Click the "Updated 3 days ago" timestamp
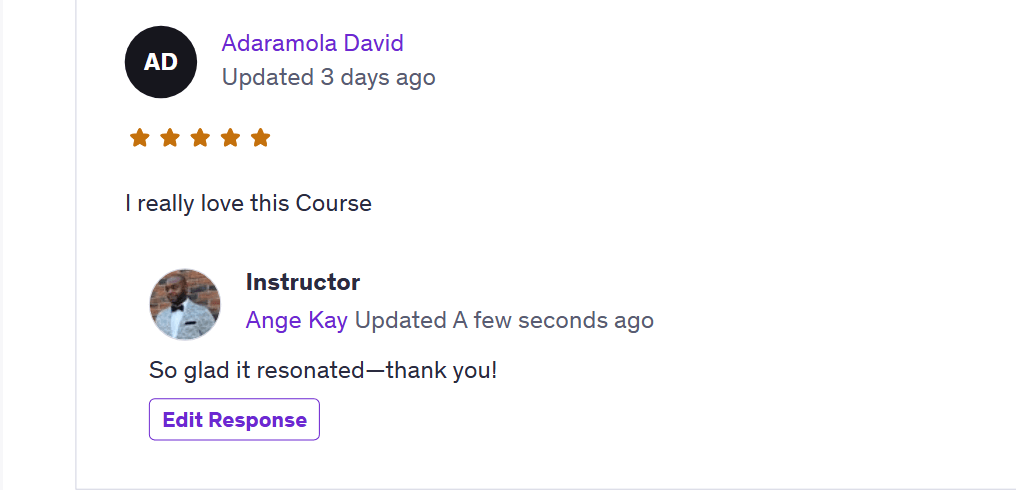1016x490 pixels. pos(328,77)
